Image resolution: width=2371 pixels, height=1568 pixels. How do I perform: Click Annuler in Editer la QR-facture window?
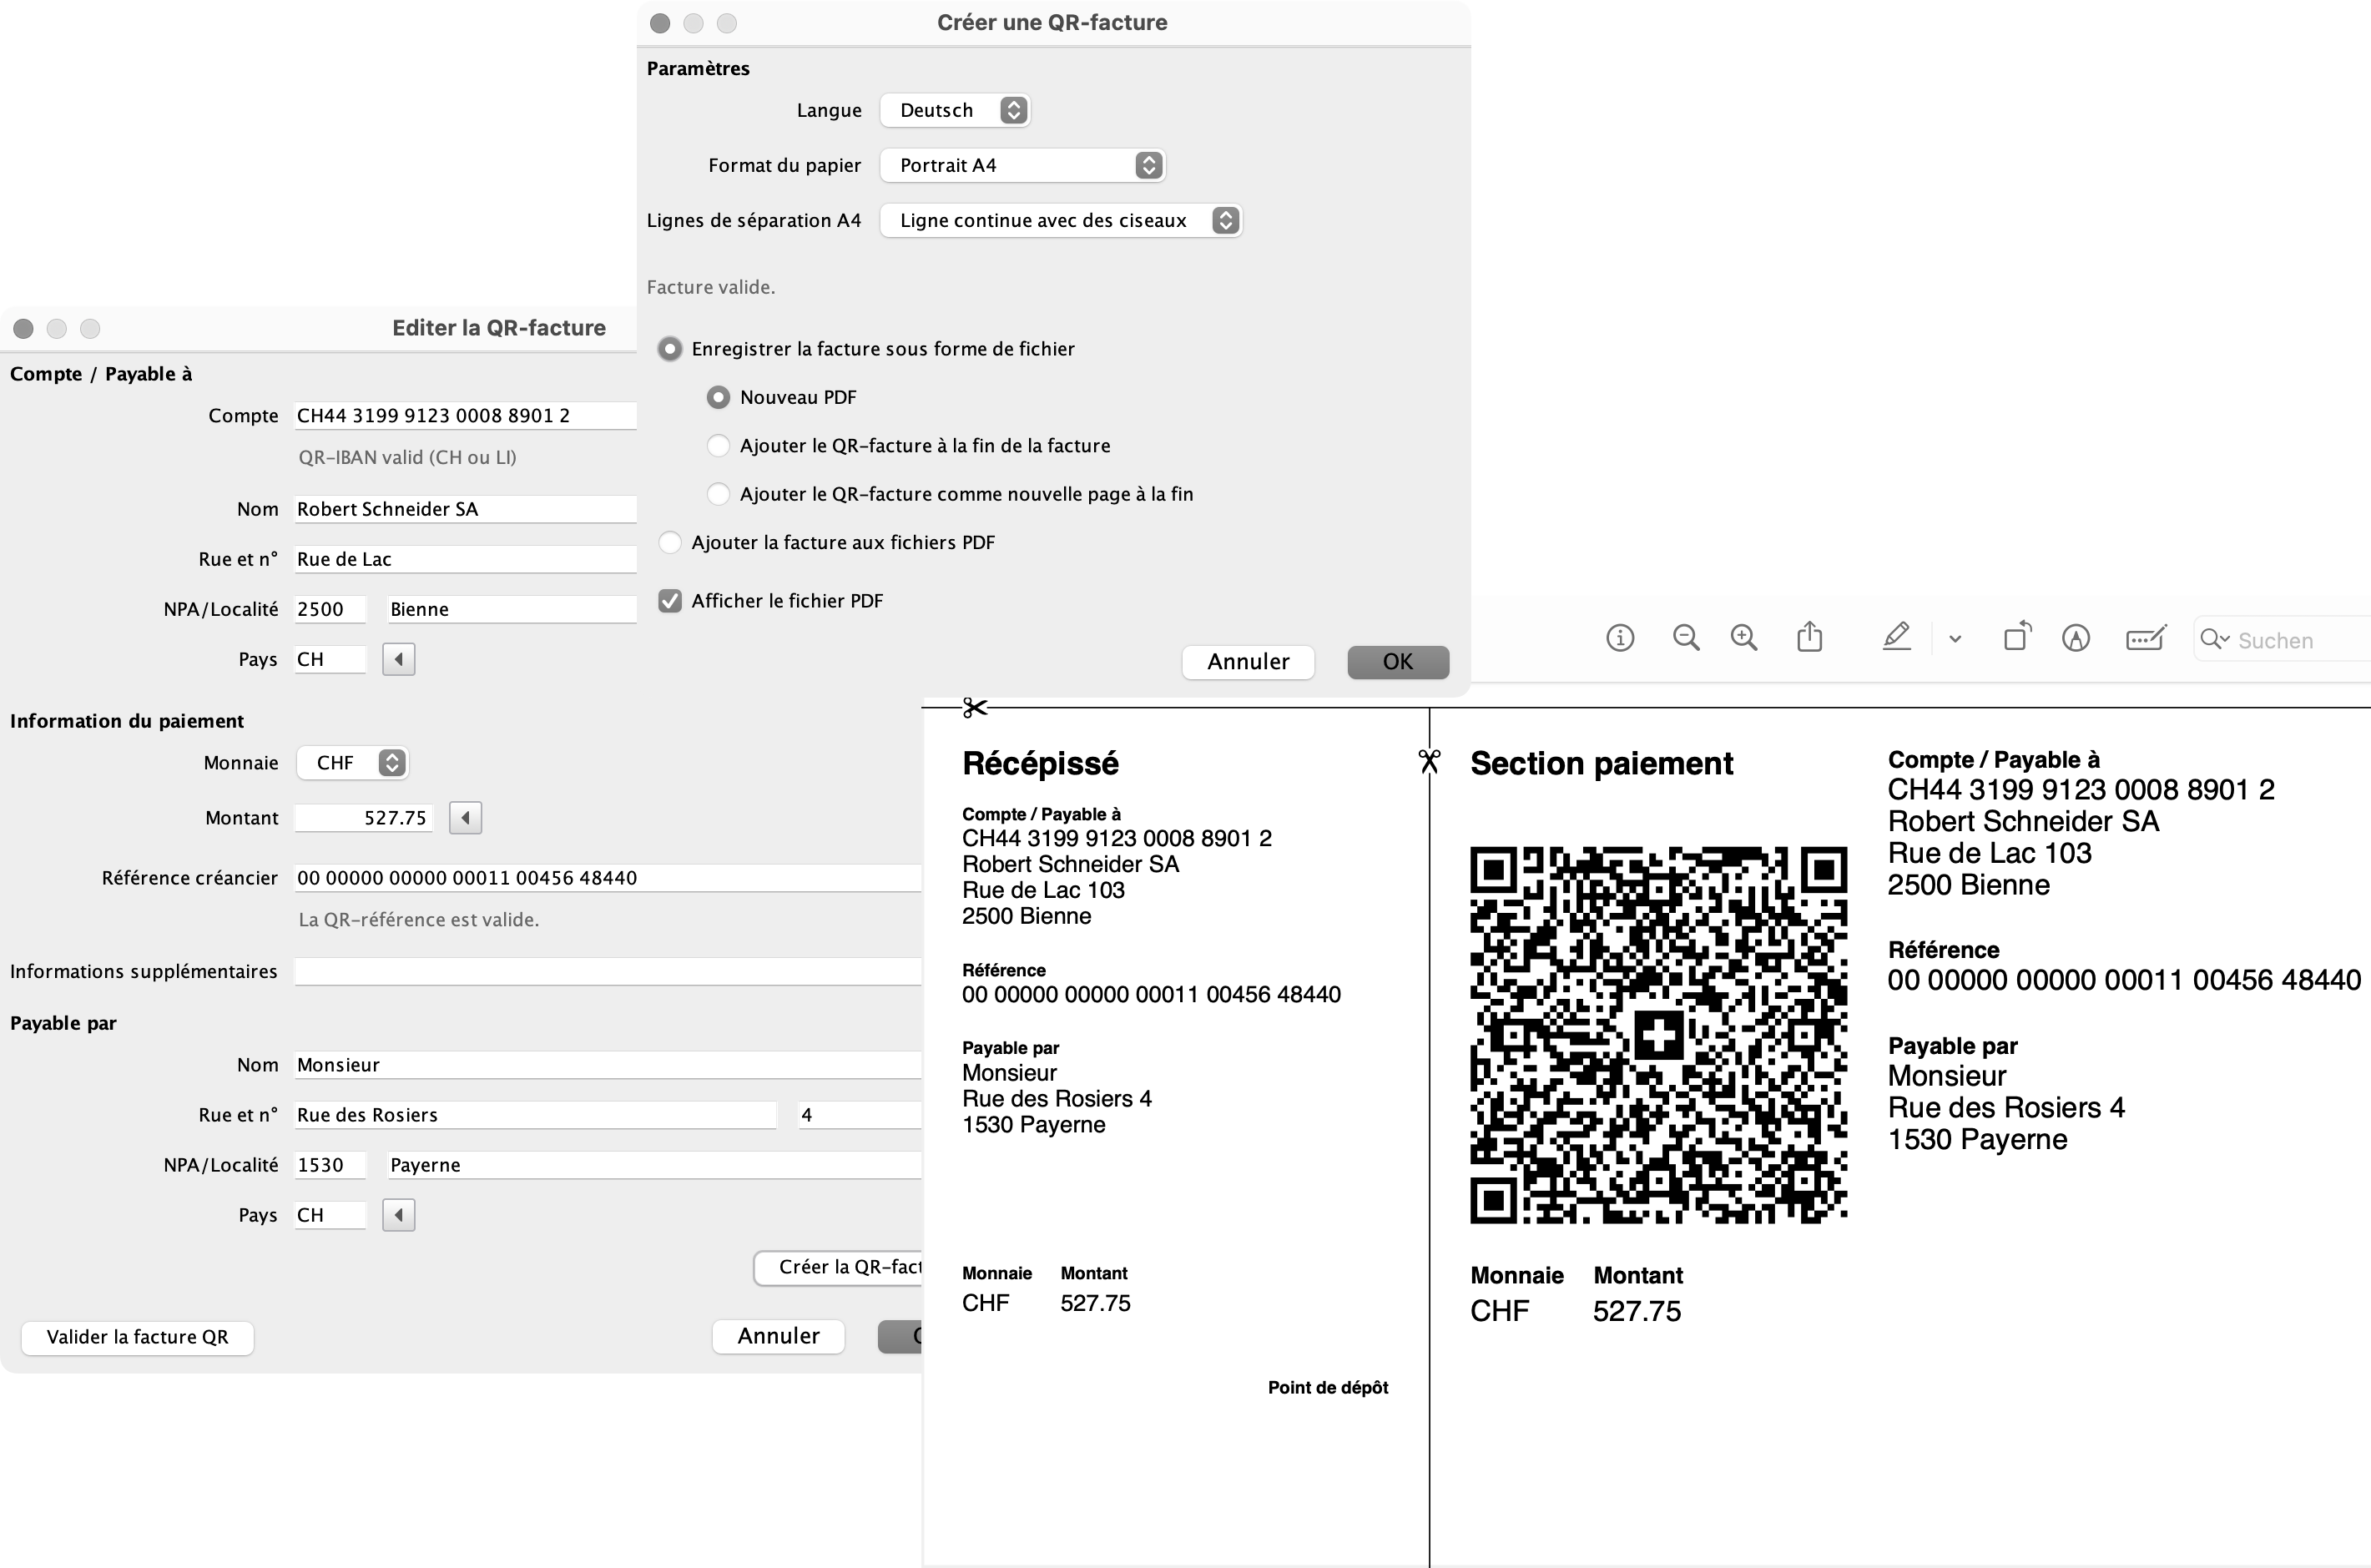(778, 1336)
